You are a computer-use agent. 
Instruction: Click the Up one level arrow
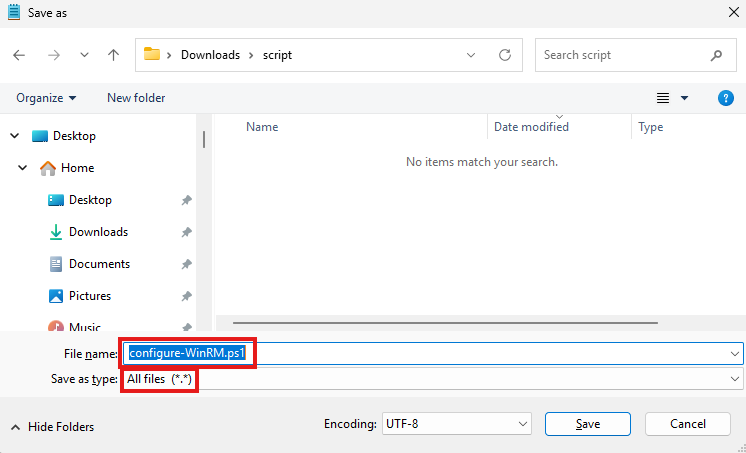pyautogui.click(x=113, y=55)
